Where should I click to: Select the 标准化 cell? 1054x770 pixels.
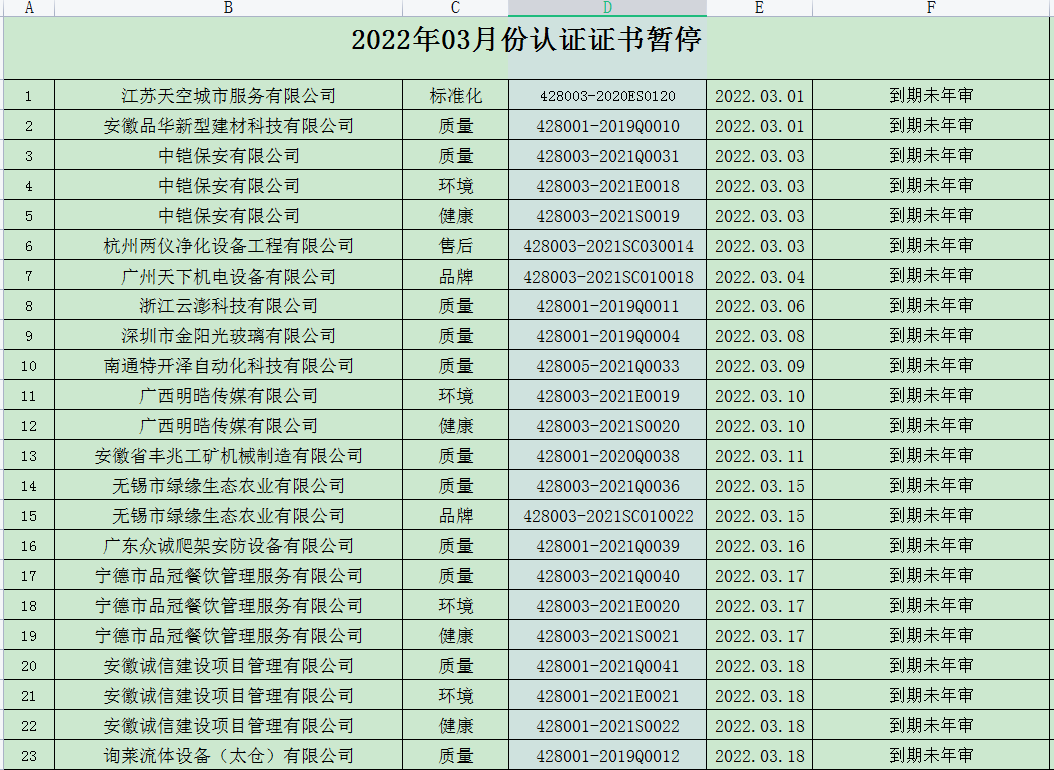456,96
